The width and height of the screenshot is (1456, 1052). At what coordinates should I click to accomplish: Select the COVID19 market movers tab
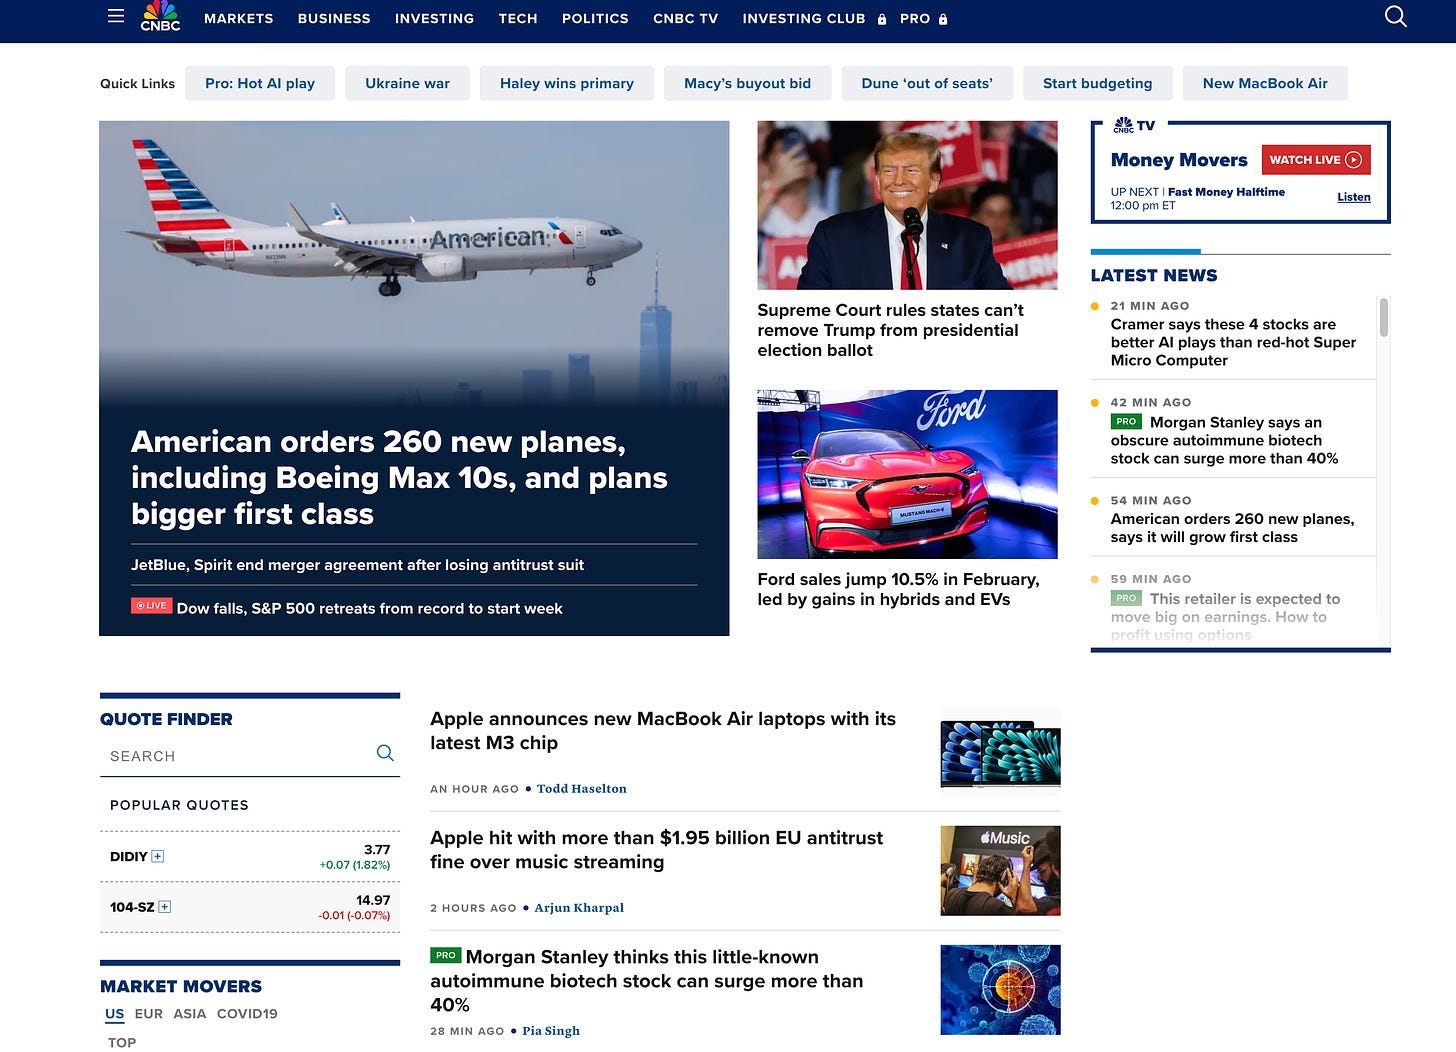247,1013
